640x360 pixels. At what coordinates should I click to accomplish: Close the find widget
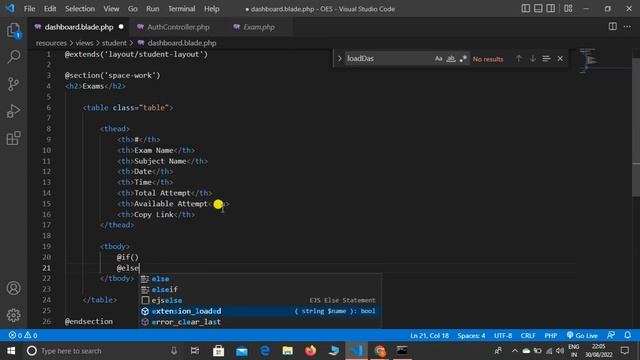pos(560,59)
